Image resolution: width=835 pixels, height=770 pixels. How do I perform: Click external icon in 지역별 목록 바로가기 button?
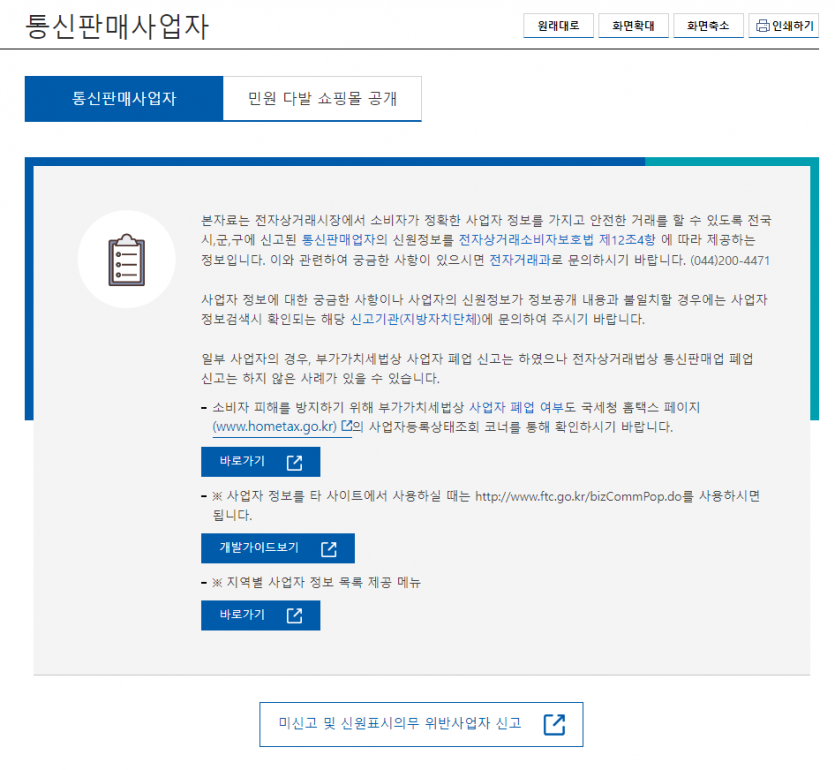point(294,616)
